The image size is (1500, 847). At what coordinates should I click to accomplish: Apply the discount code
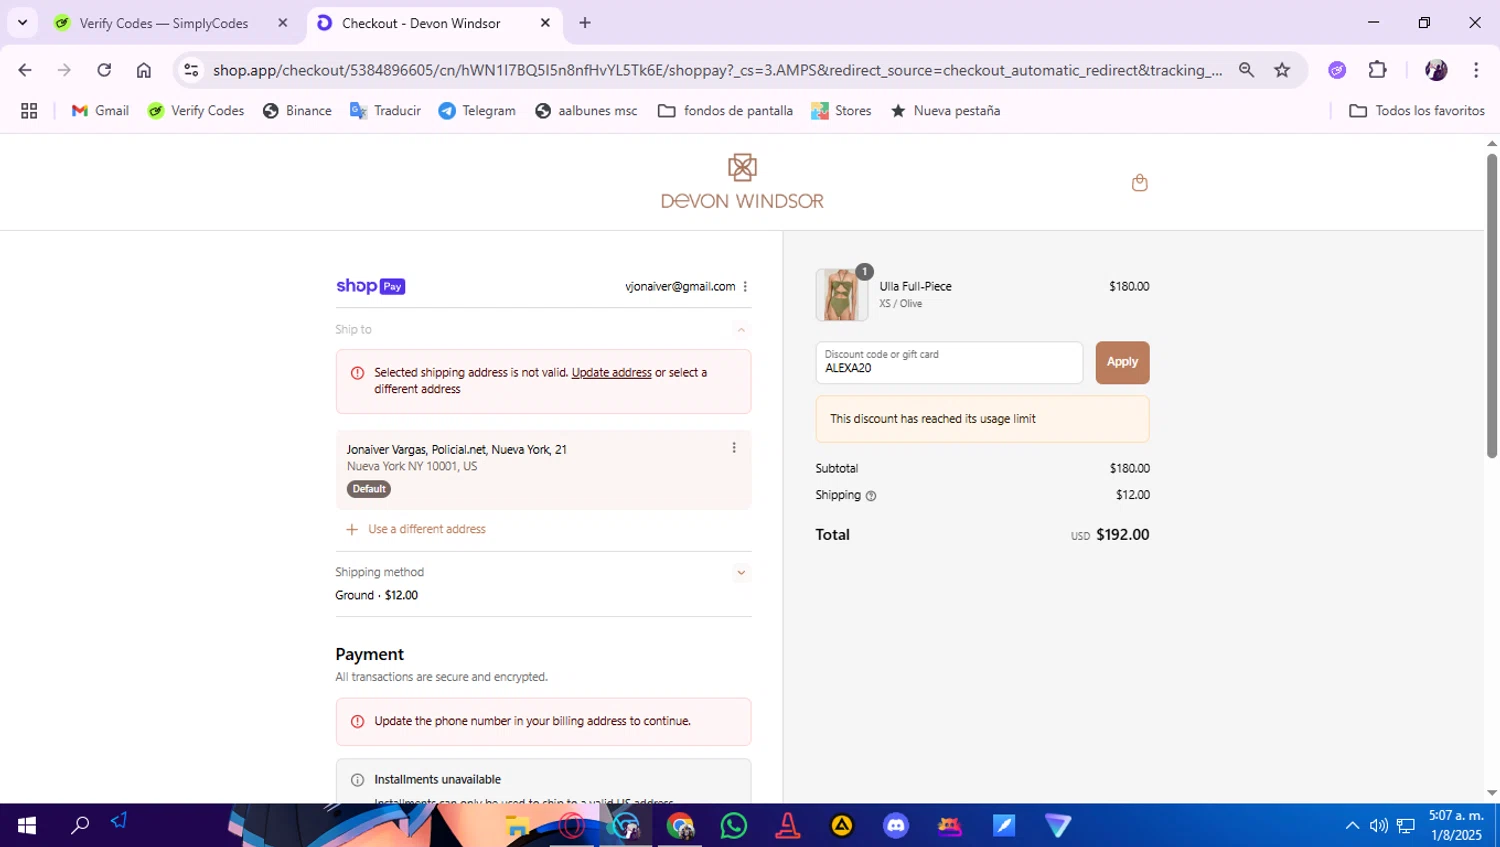1122,363
